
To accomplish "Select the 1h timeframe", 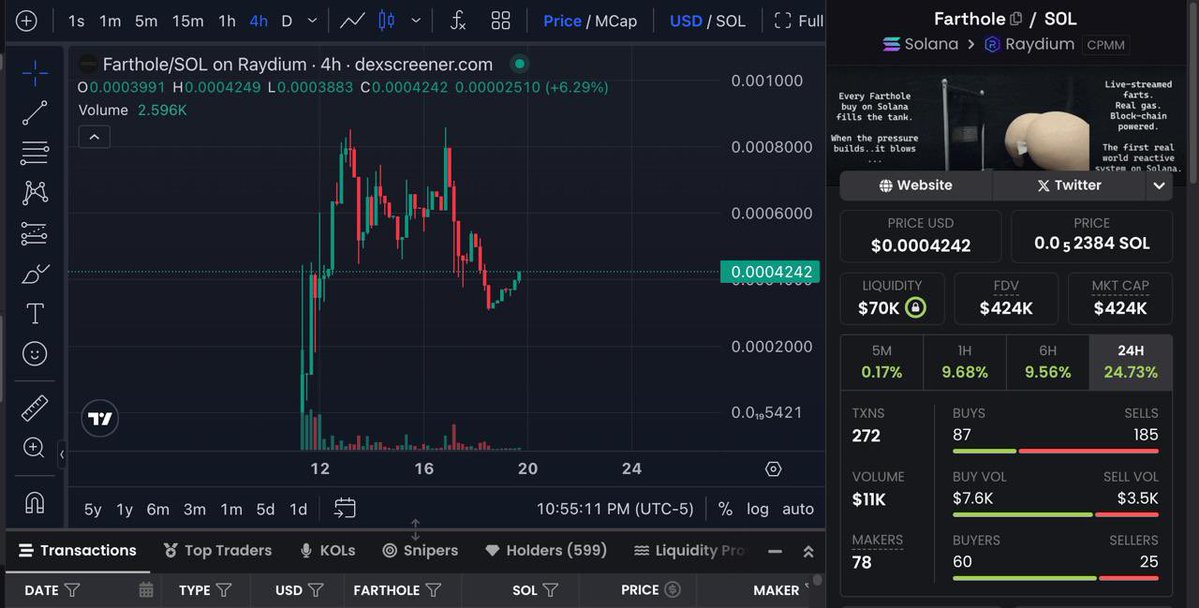I will [227, 21].
